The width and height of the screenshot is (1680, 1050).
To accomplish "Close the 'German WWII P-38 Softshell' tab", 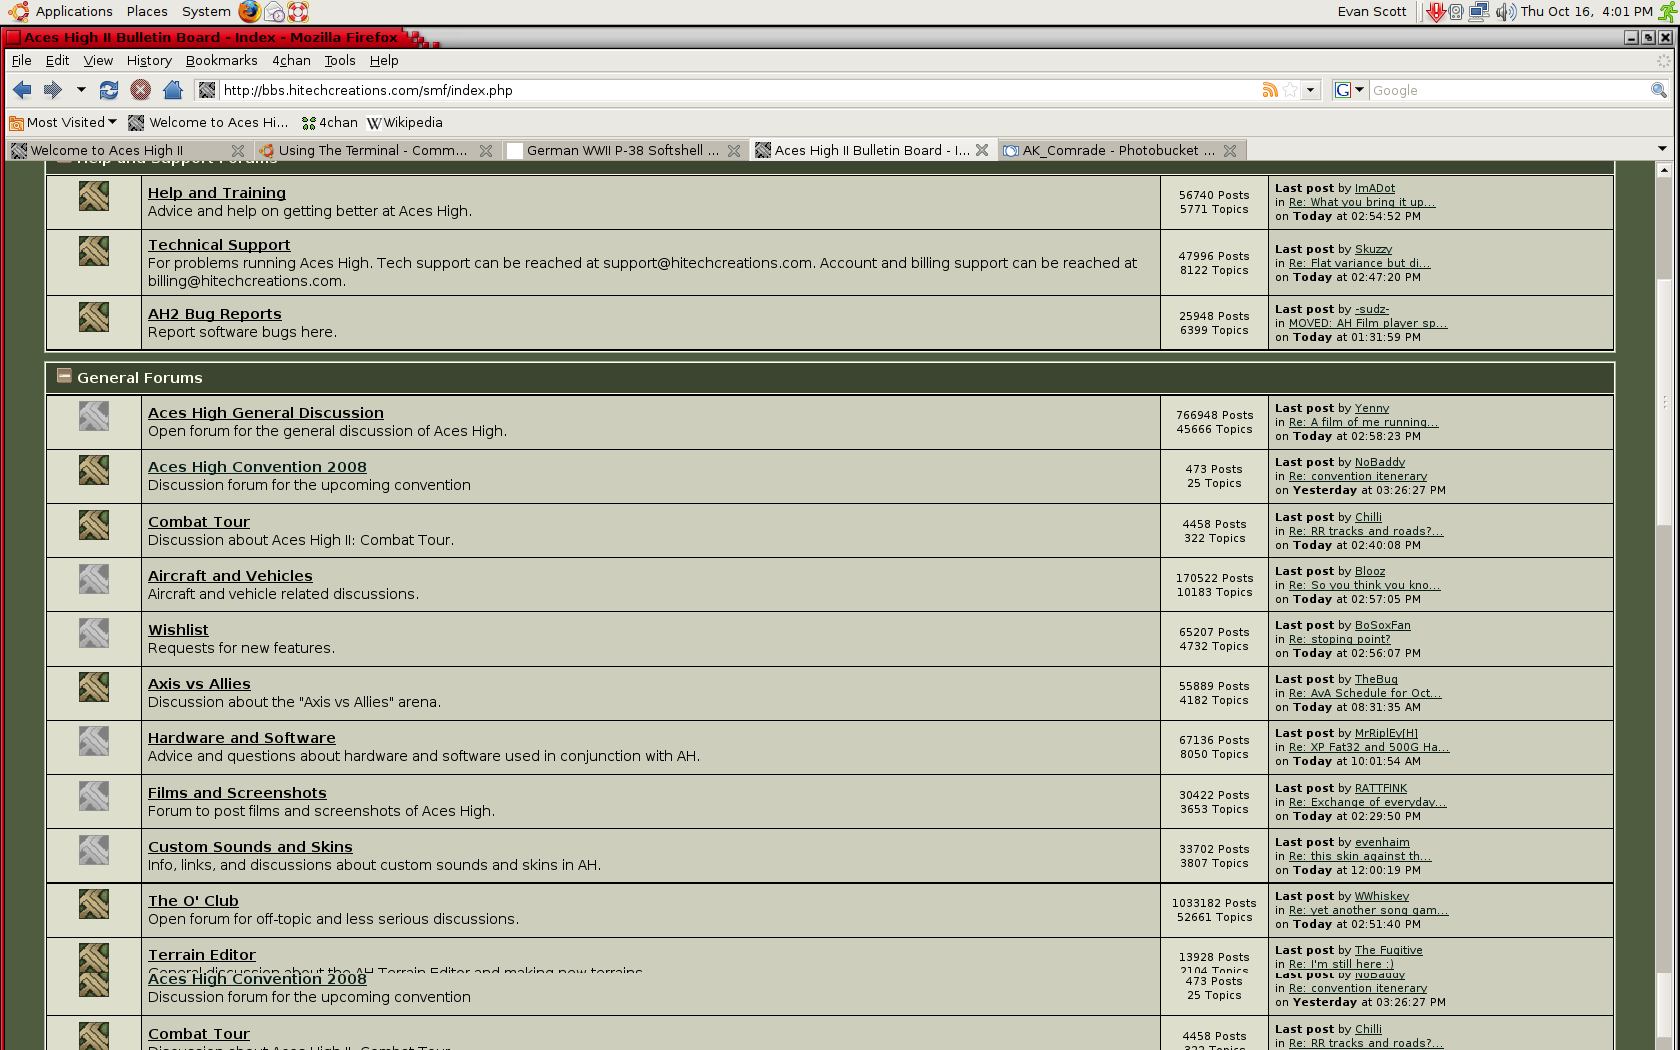I will [734, 150].
